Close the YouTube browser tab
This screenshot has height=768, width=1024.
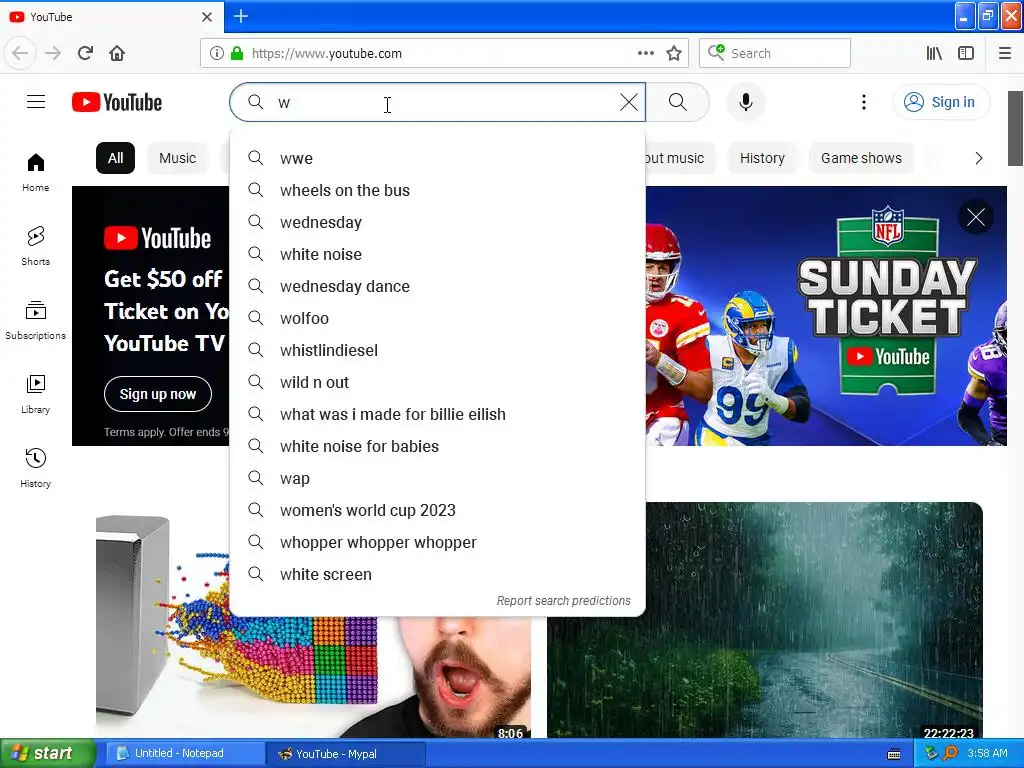pos(207,17)
